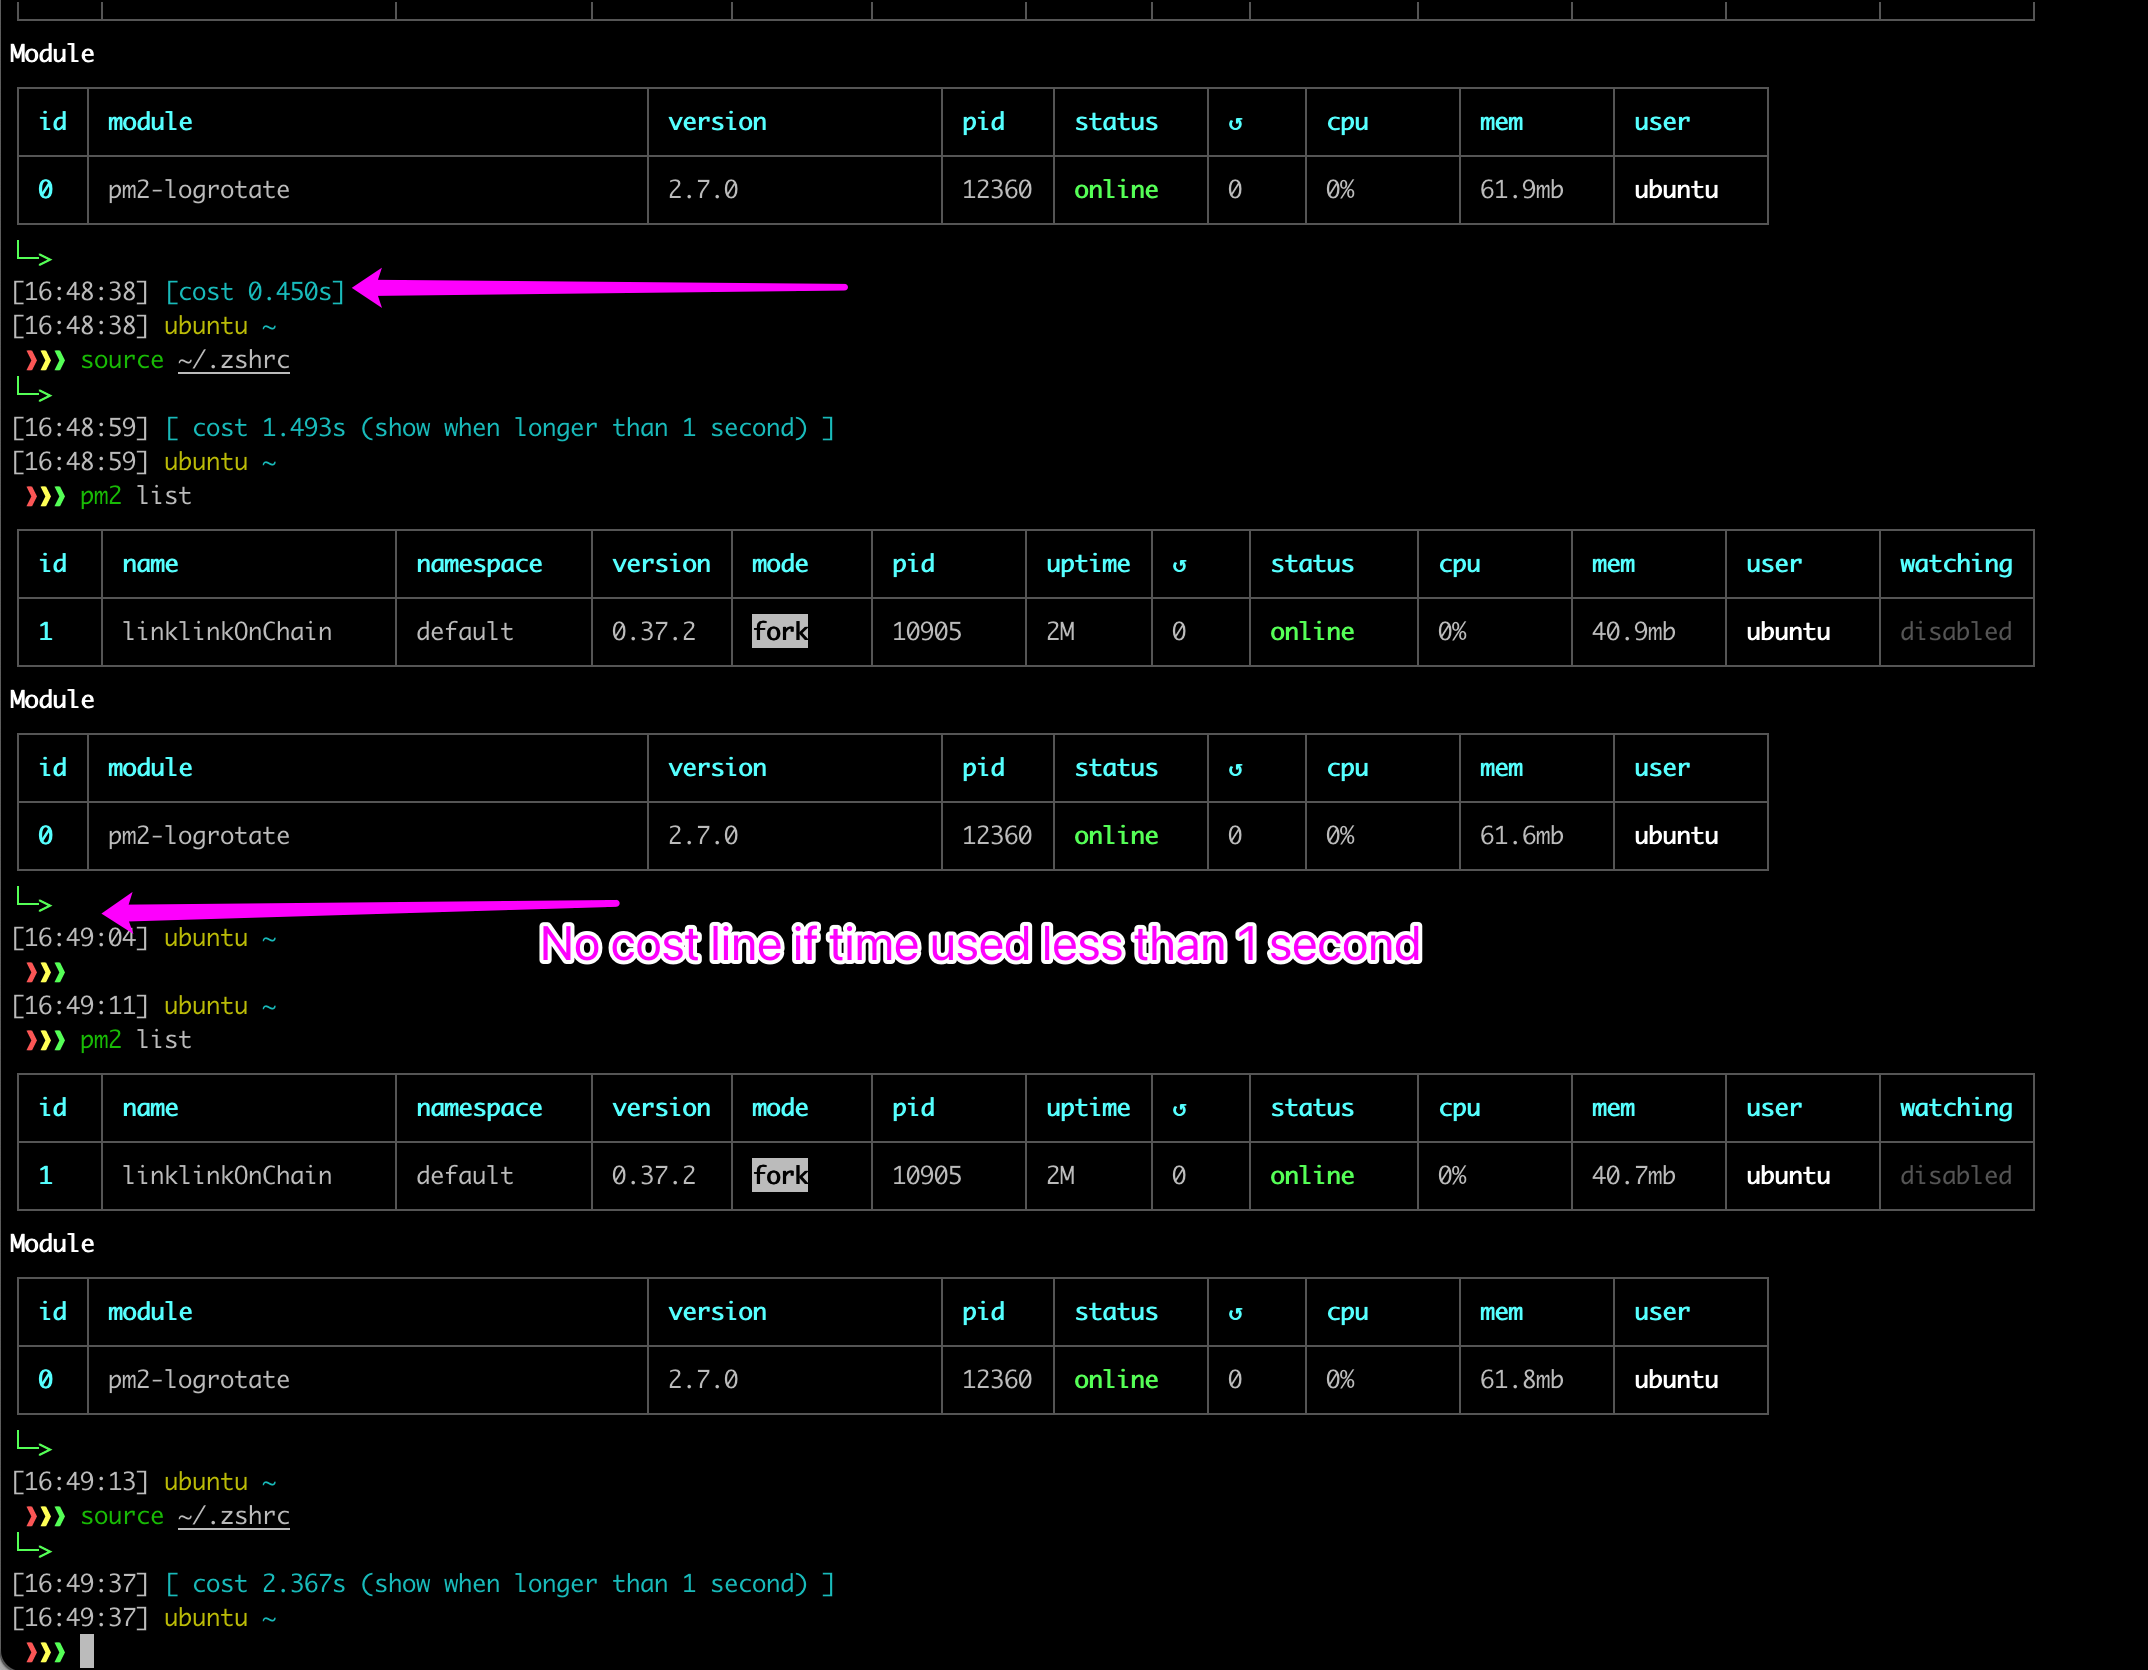Viewport: 2148px width, 1670px height.
Task: Click the highlighted fork mode in the second list table
Action: click(780, 1175)
